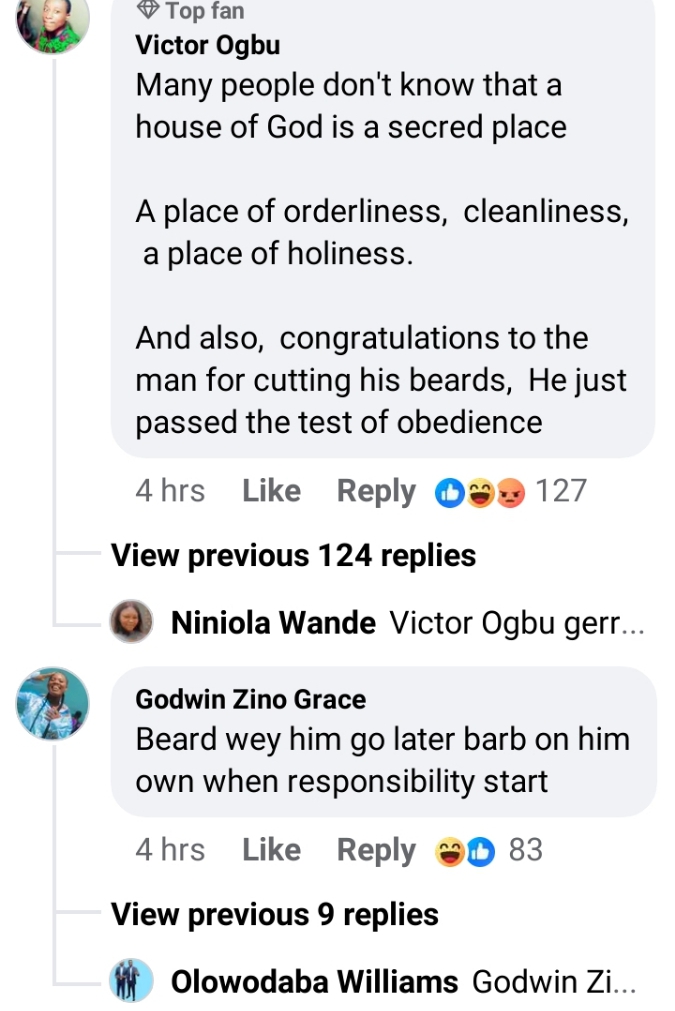The width and height of the screenshot is (675, 1011).
Task: Expand View previous 124 replies
Action: pyautogui.click(x=293, y=555)
